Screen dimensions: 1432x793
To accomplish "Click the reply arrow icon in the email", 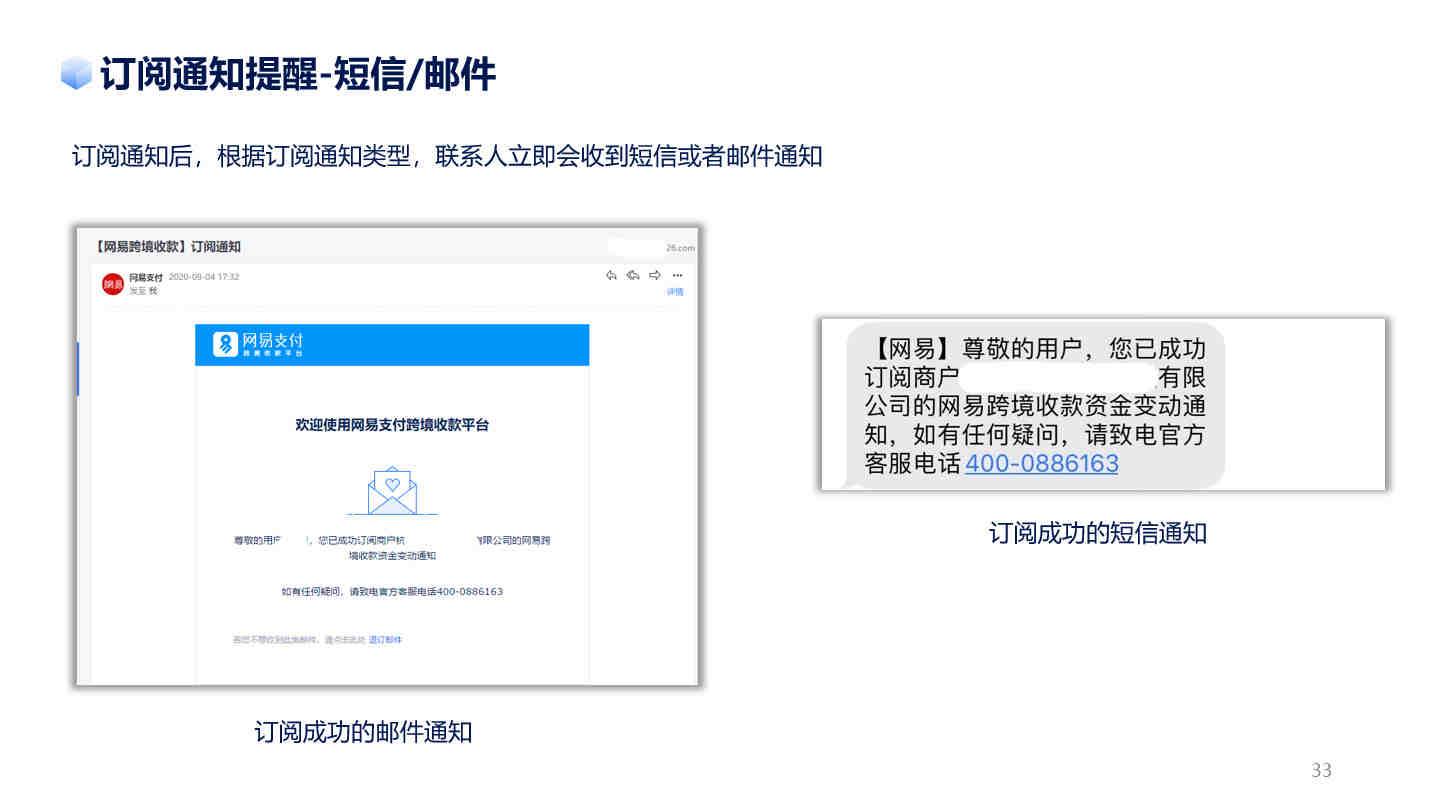I will coord(611,275).
